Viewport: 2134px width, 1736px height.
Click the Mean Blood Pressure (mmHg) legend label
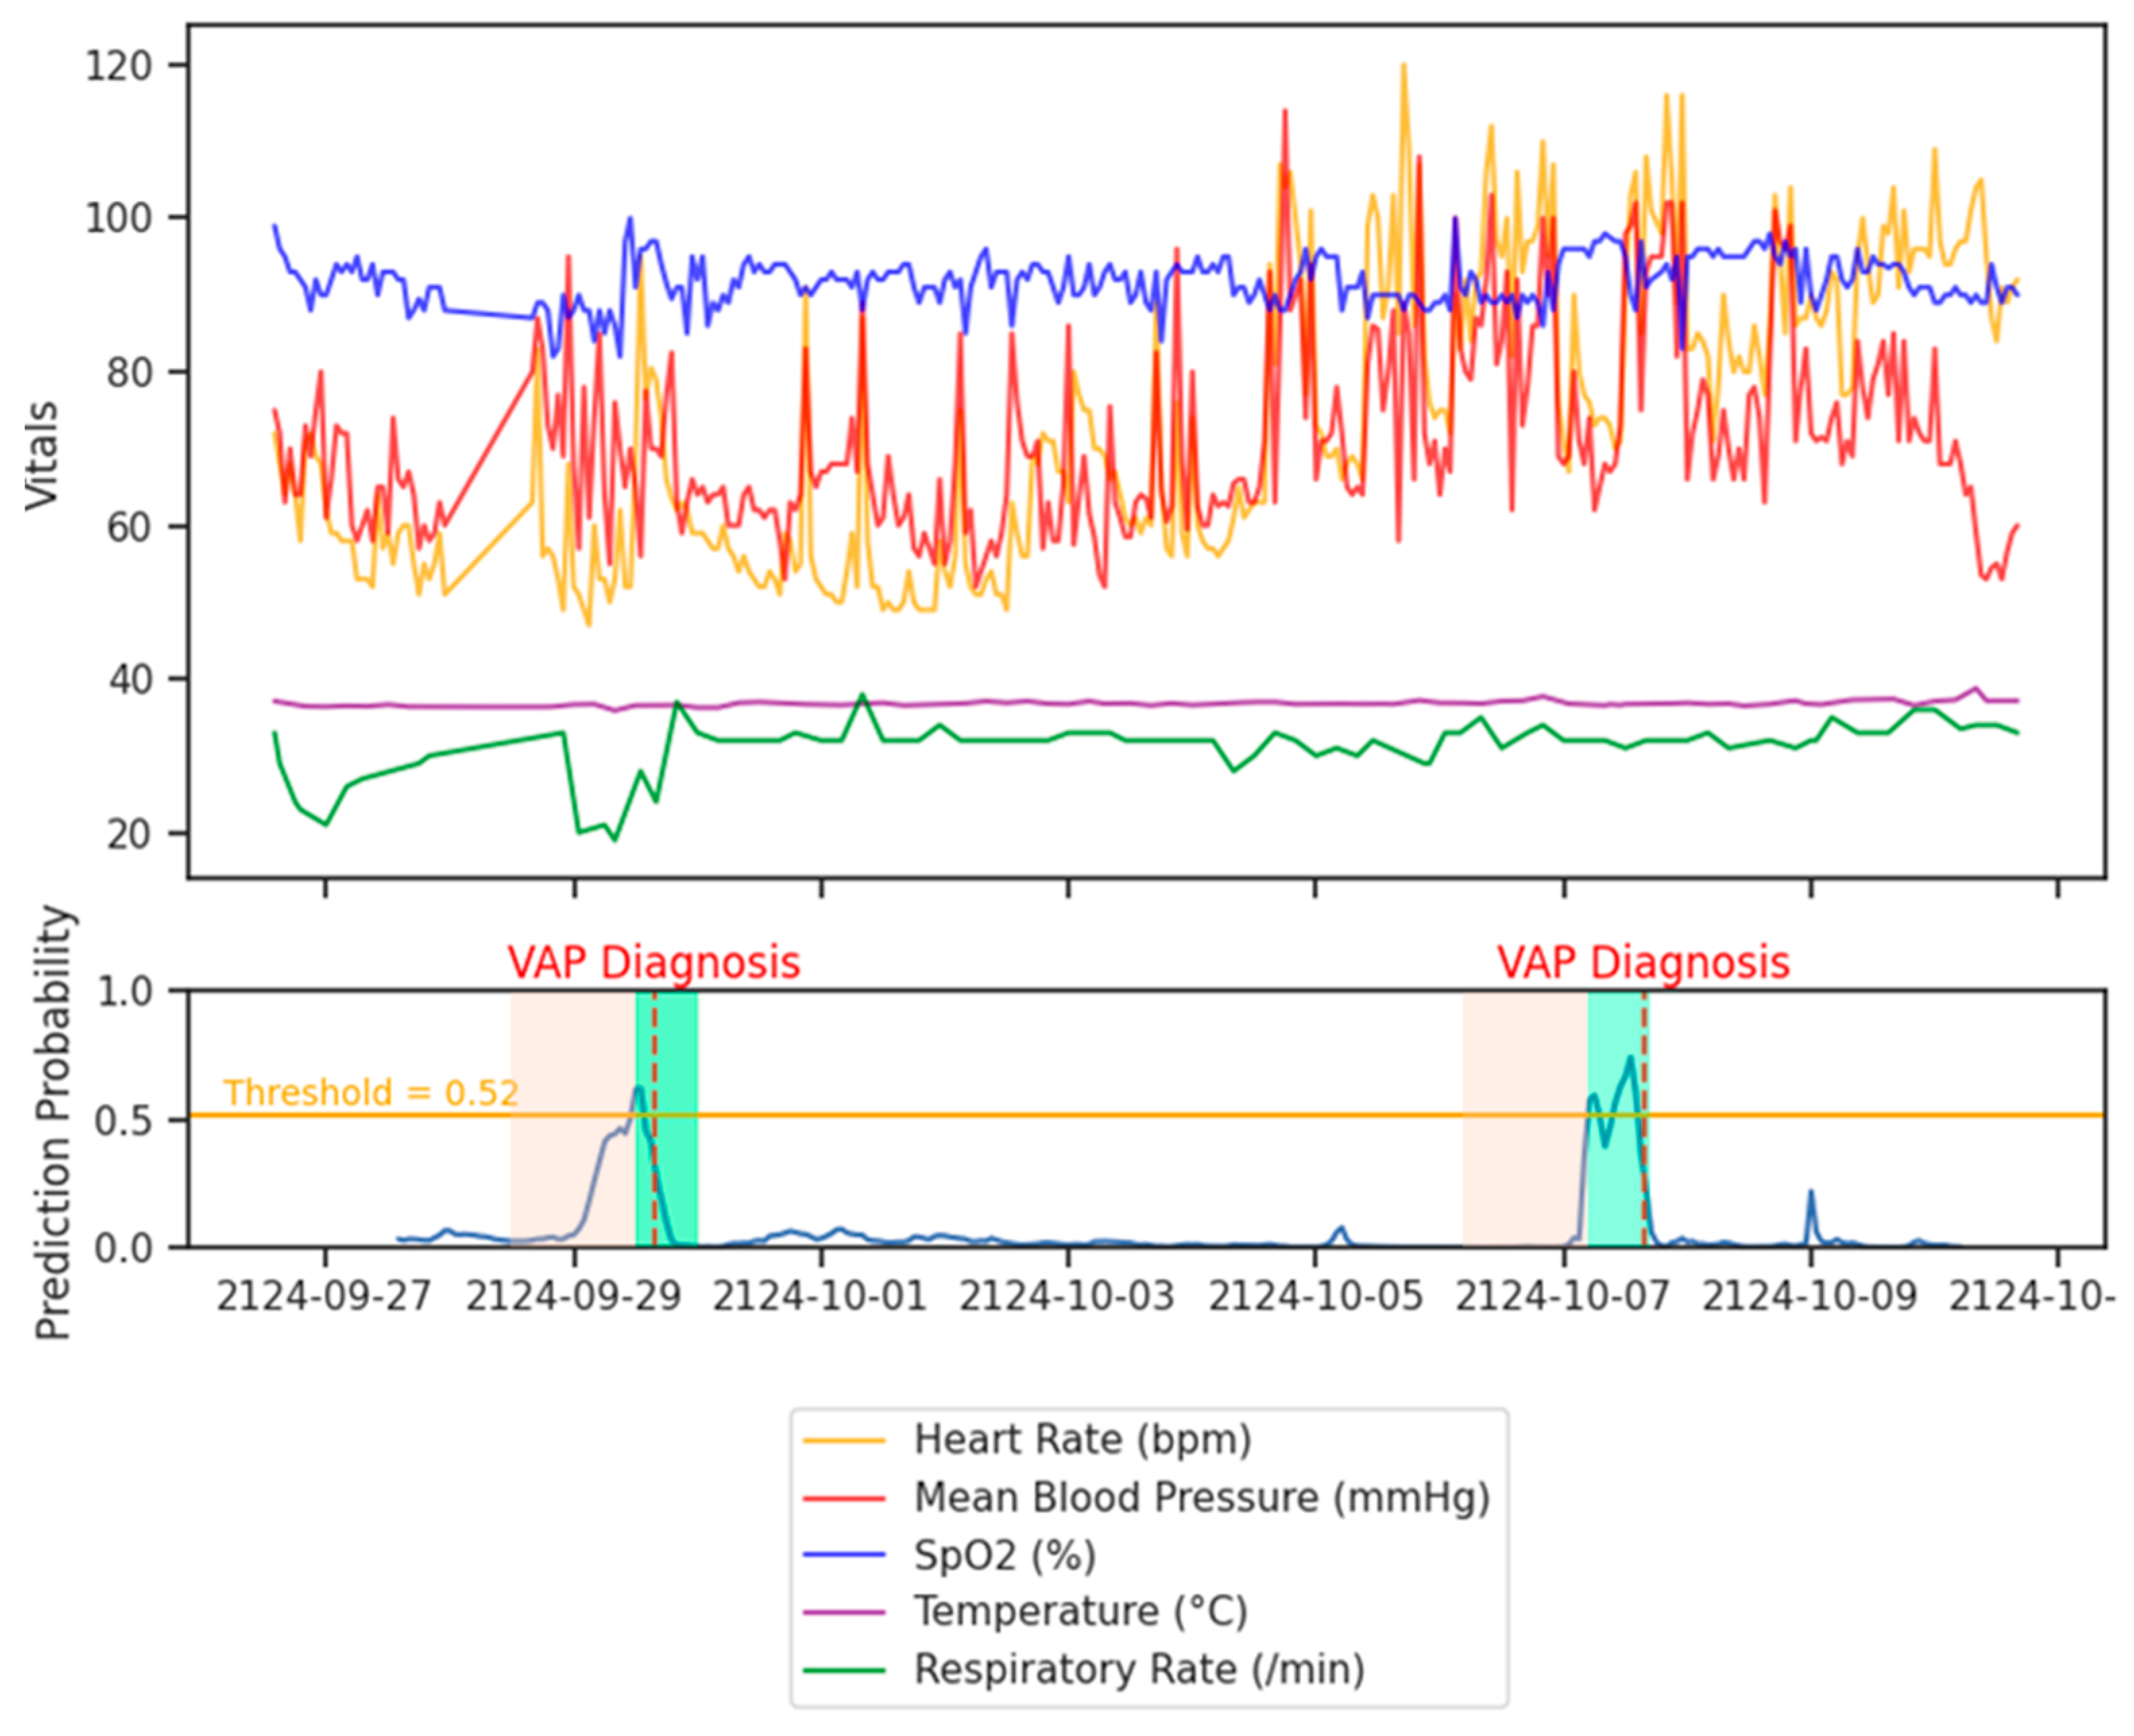click(1202, 1498)
